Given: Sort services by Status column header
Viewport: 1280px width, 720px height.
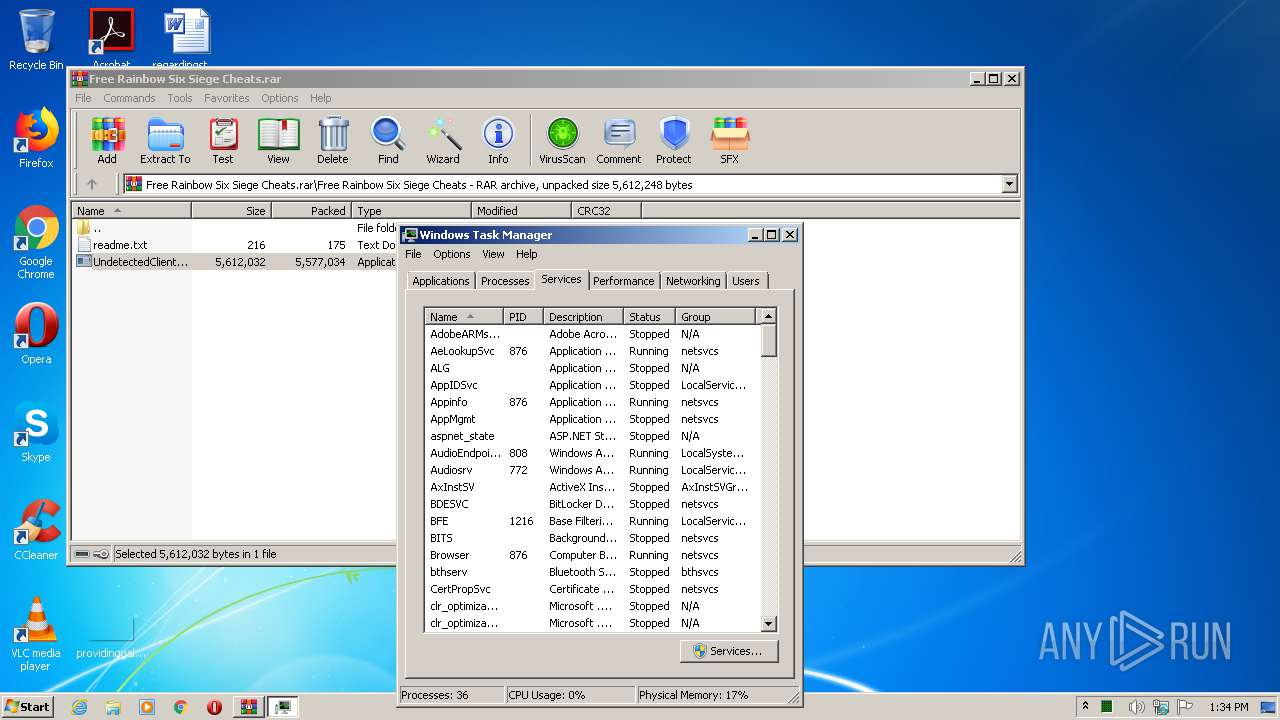Looking at the screenshot, I should [x=649, y=317].
